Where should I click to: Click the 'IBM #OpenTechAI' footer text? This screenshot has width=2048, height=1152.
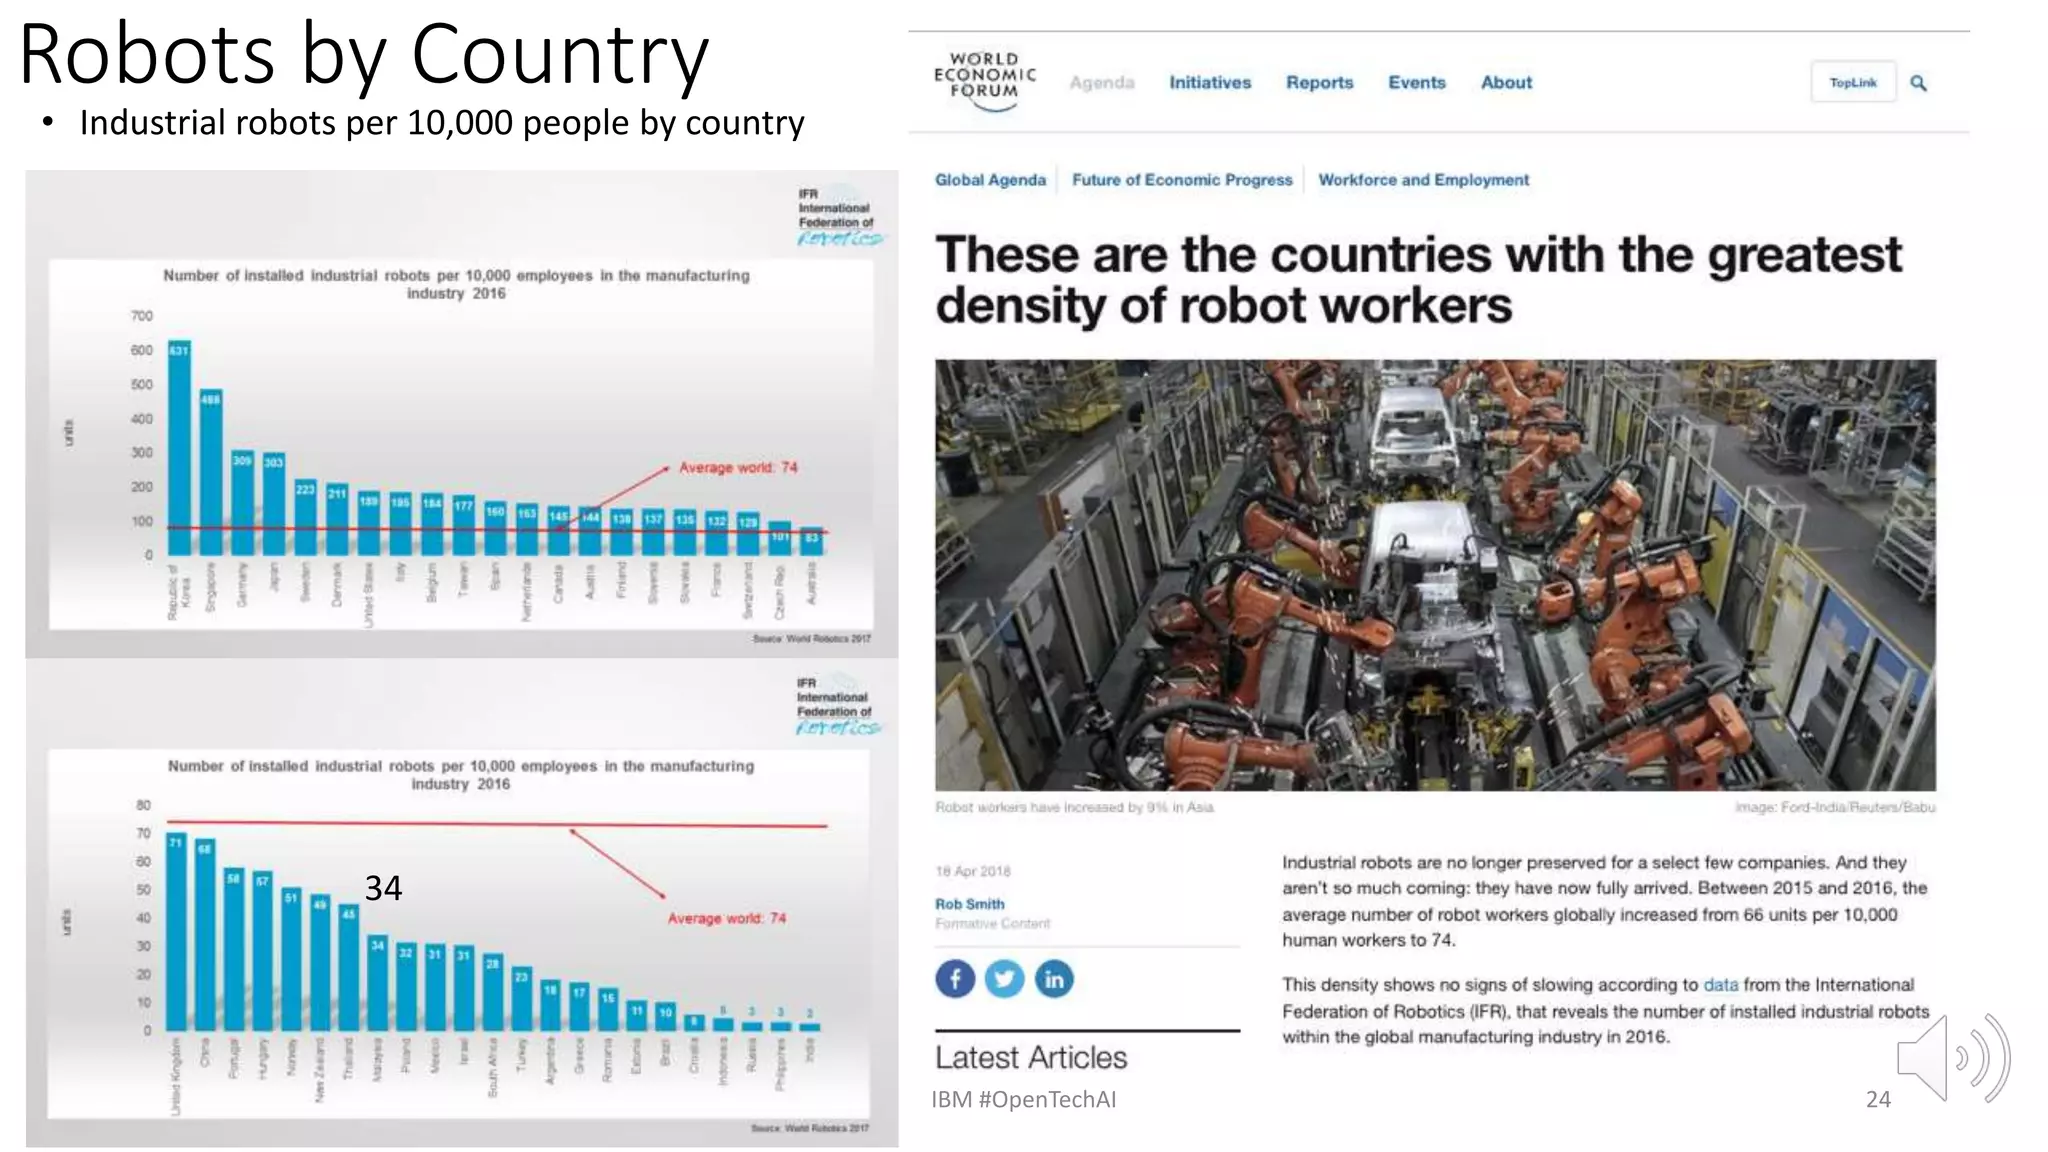(x=1024, y=1099)
